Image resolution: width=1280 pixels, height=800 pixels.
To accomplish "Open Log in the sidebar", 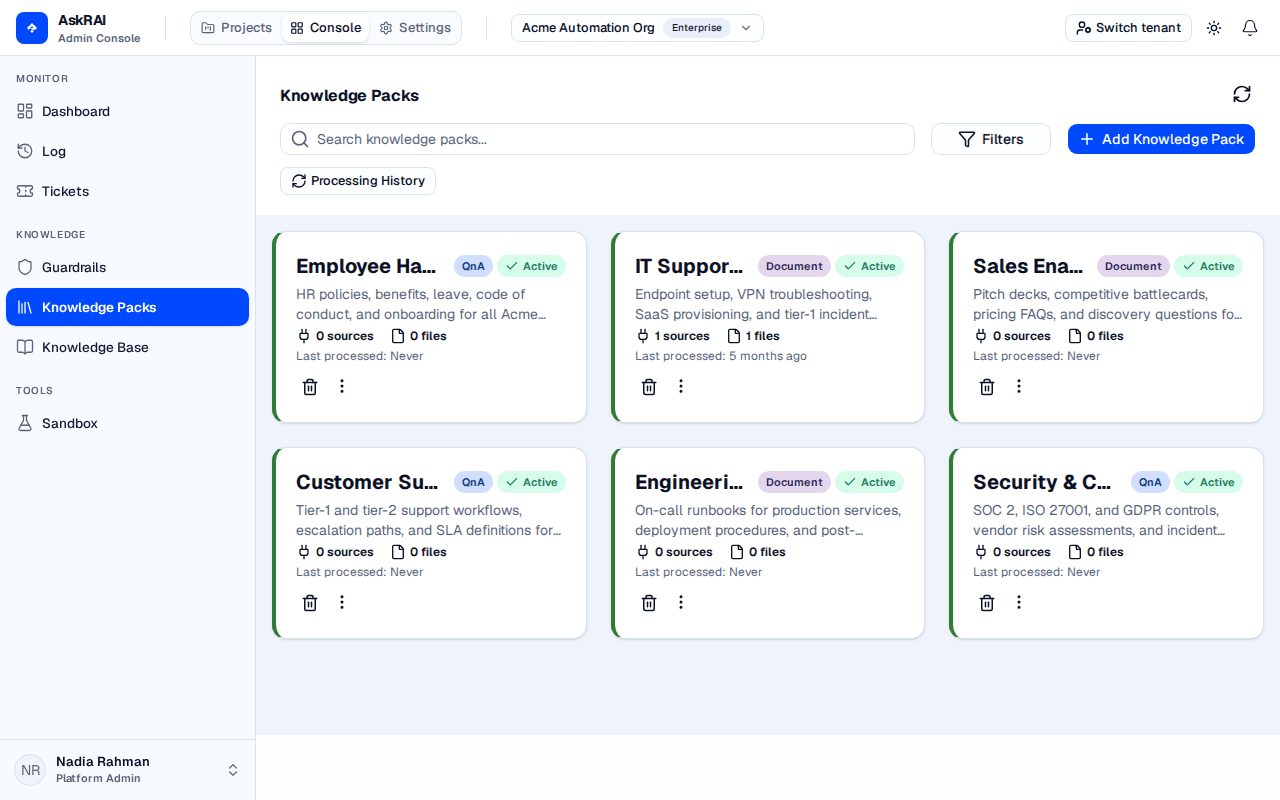I will coord(127,151).
